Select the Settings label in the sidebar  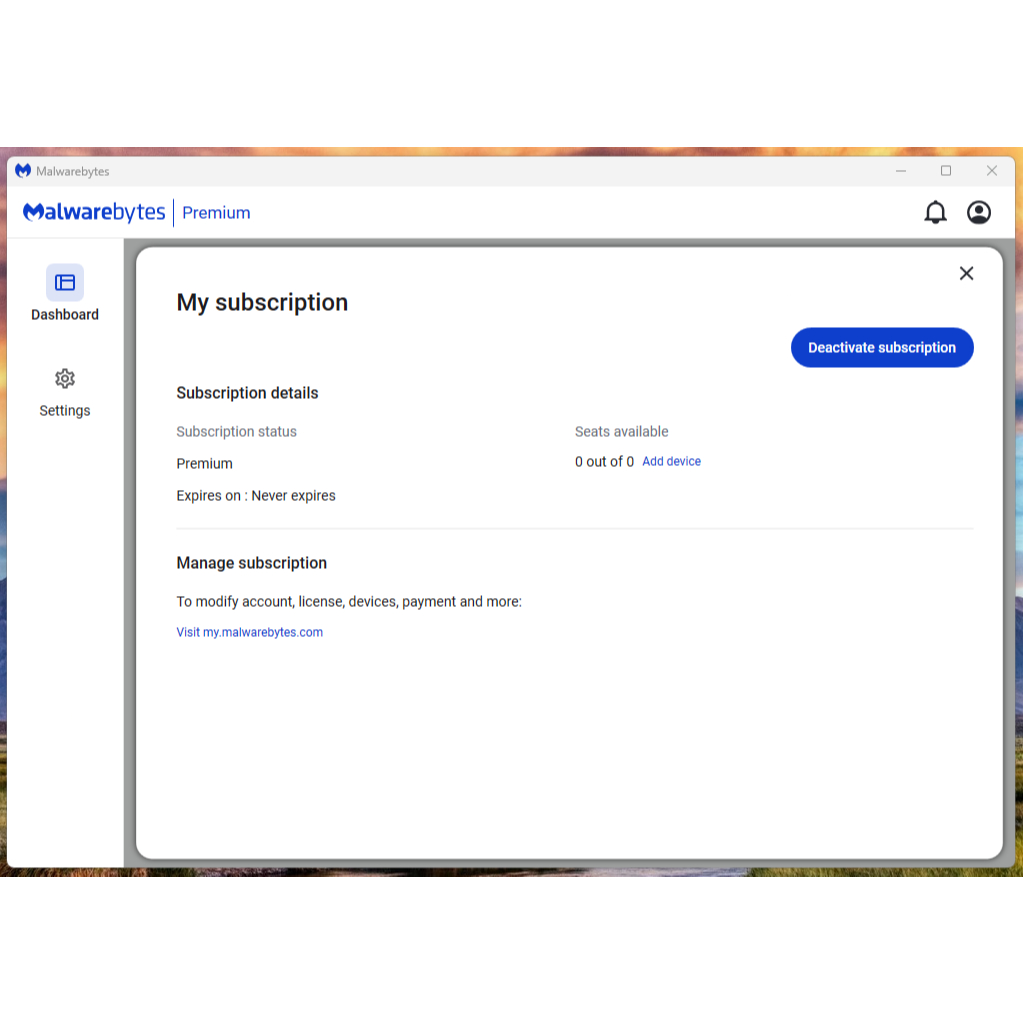point(65,411)
